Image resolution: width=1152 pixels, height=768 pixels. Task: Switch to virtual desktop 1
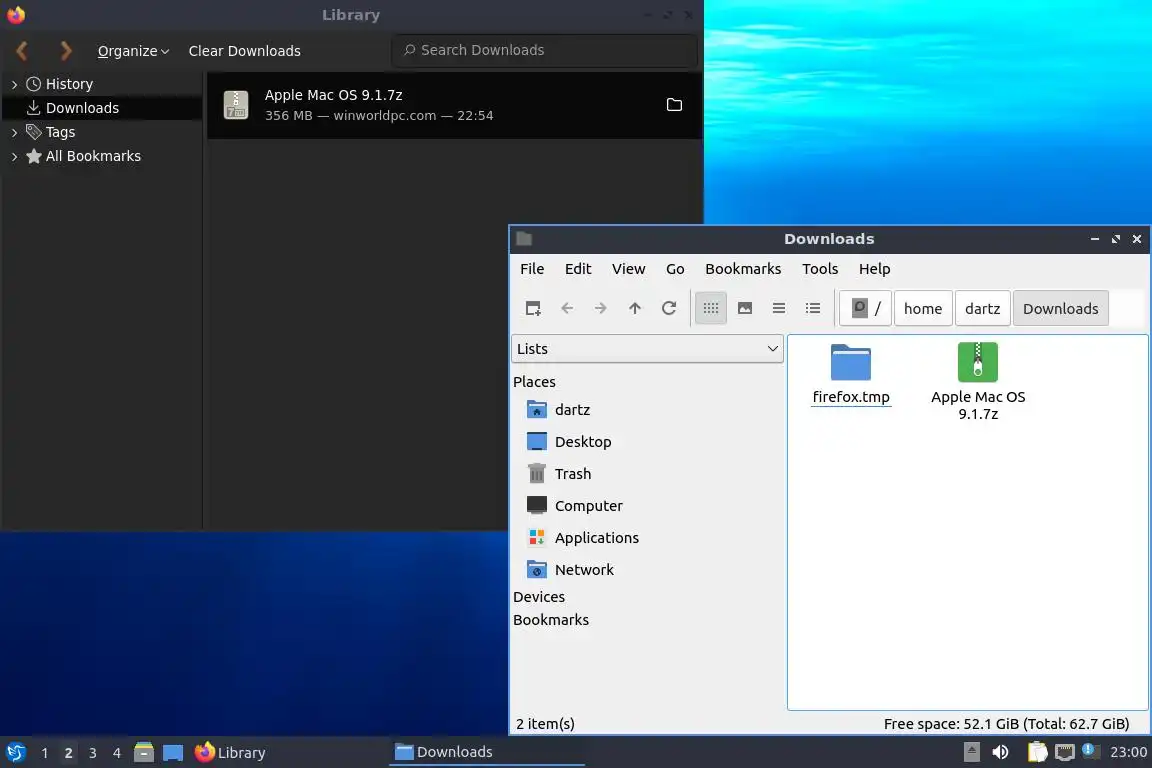pyautogui.click(x=44, y=753)
